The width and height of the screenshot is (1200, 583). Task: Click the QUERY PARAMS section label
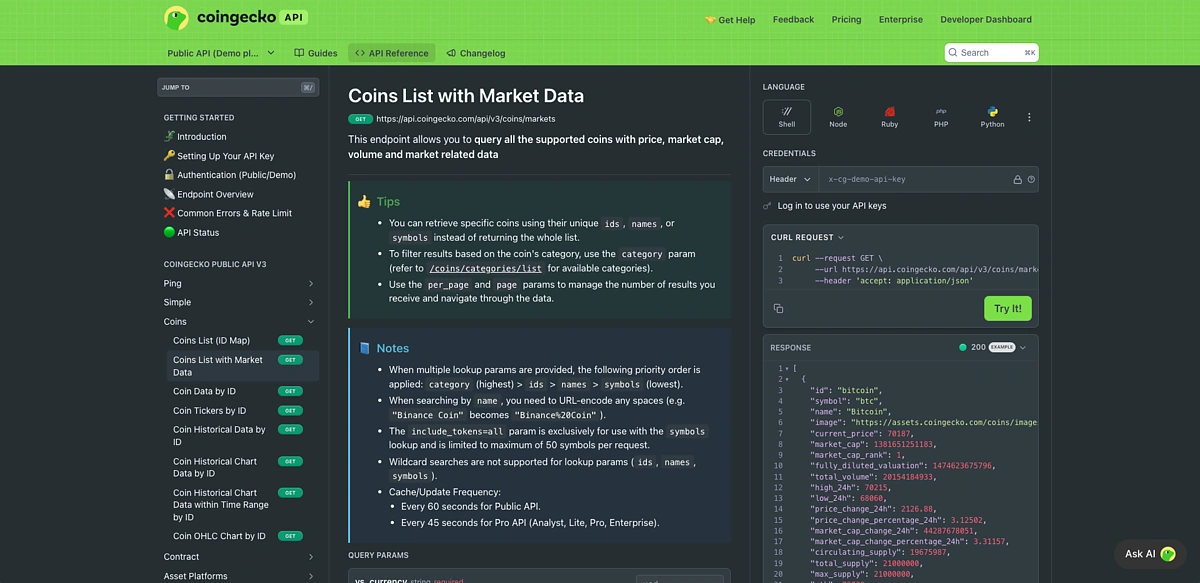(x=378, y=555)
